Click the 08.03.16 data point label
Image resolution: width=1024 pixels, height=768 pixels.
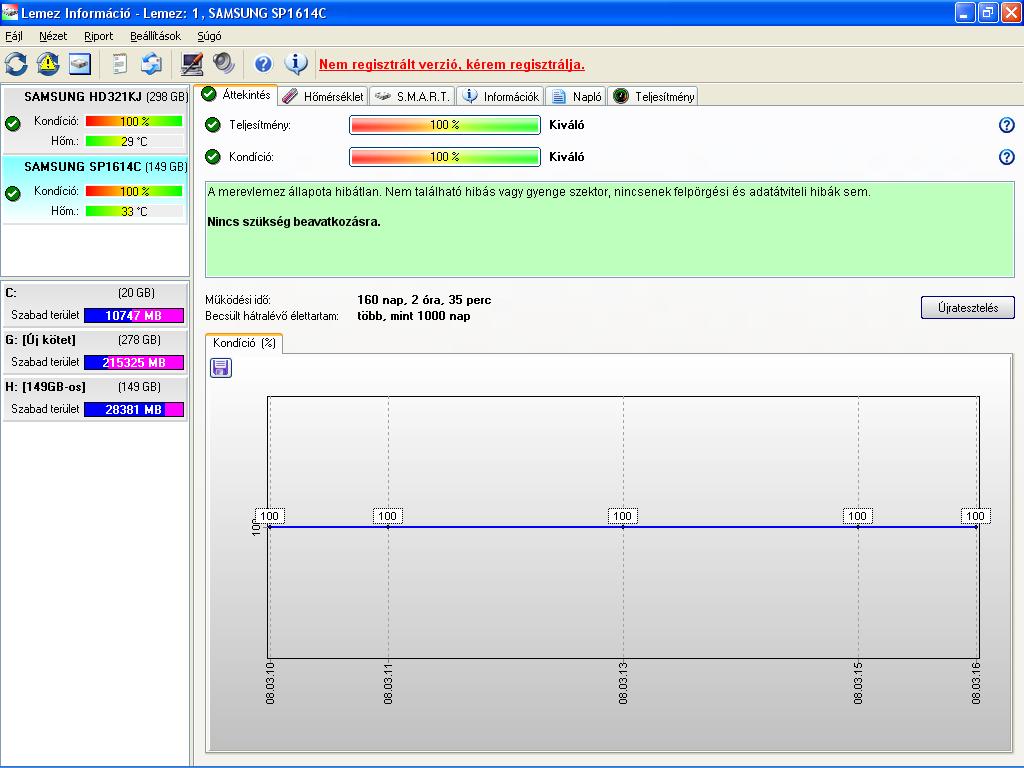(975, 516)
